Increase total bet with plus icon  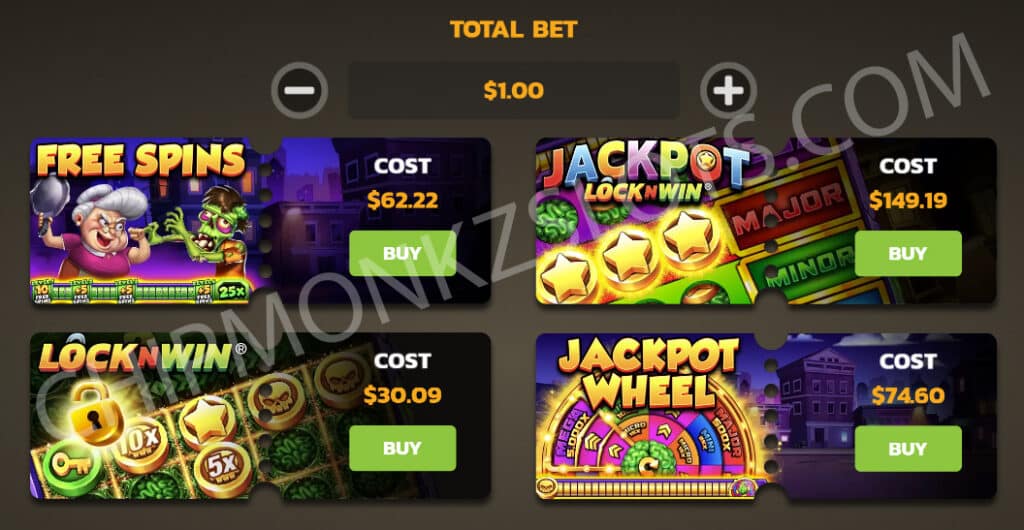(x=728, y=90)
